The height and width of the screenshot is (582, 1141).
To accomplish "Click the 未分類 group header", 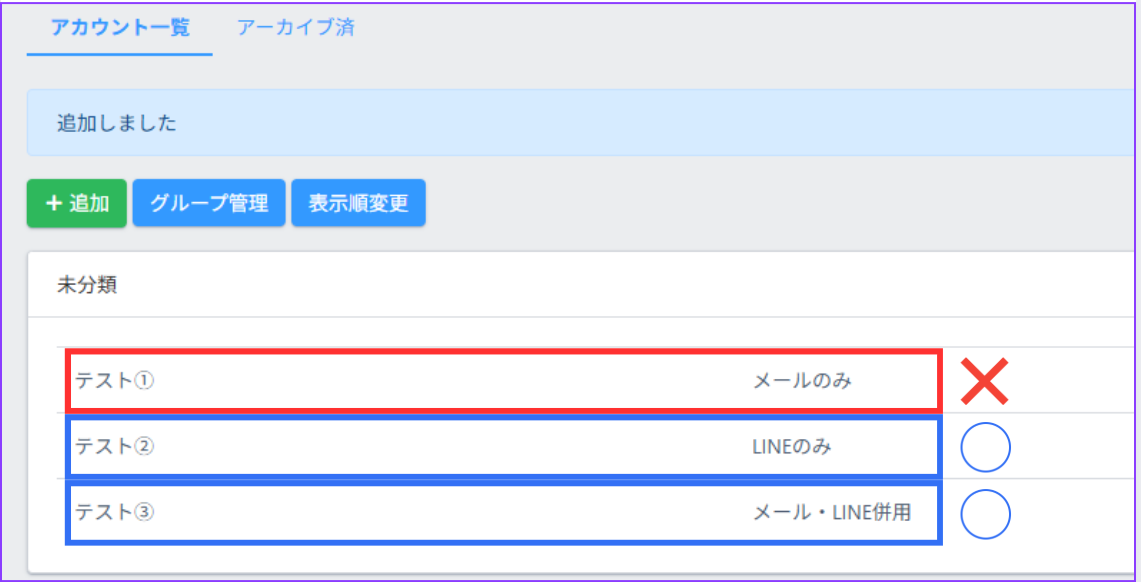I will pos(87,285).
